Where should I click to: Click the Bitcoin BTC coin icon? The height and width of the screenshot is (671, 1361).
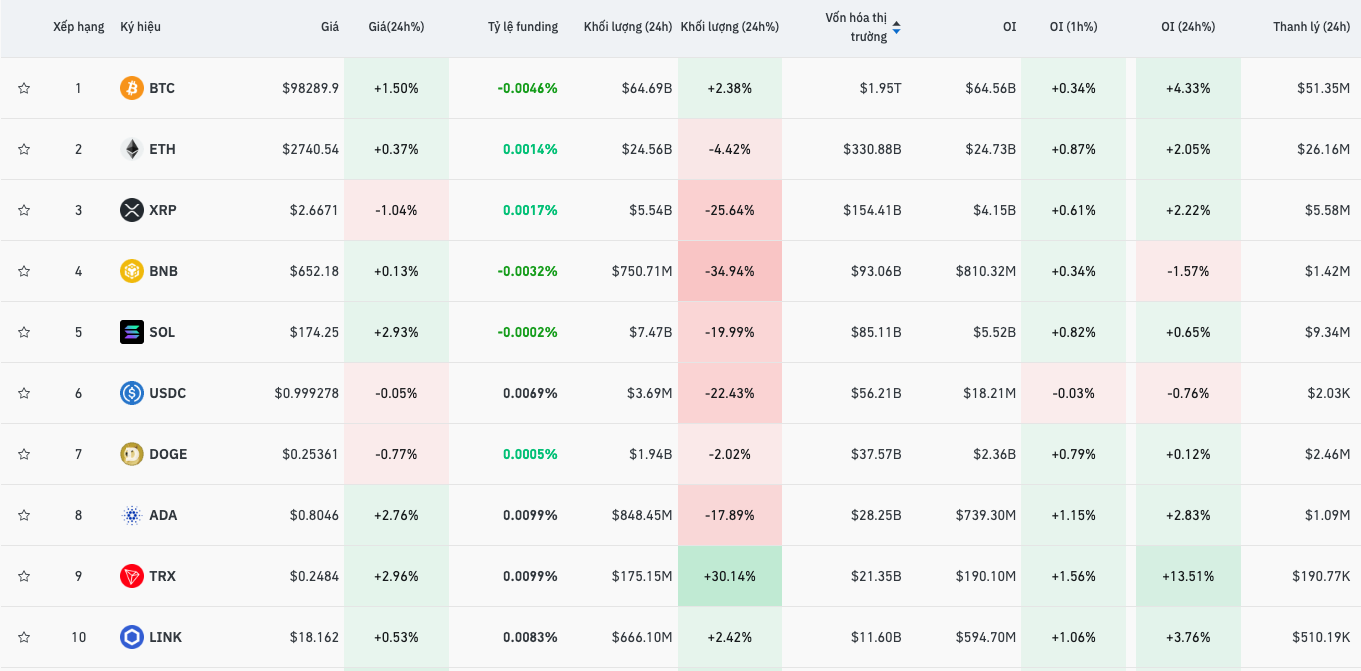(x=132, y=89)
